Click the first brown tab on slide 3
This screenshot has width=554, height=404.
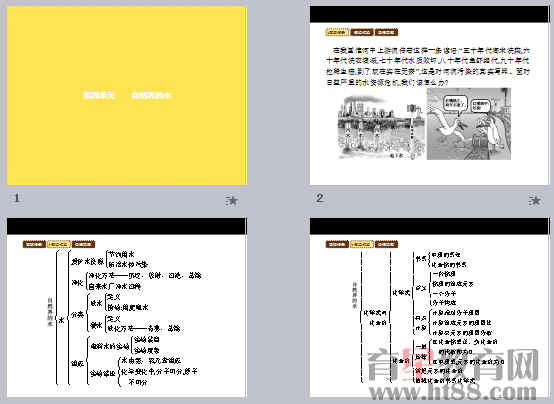[34, 244]
